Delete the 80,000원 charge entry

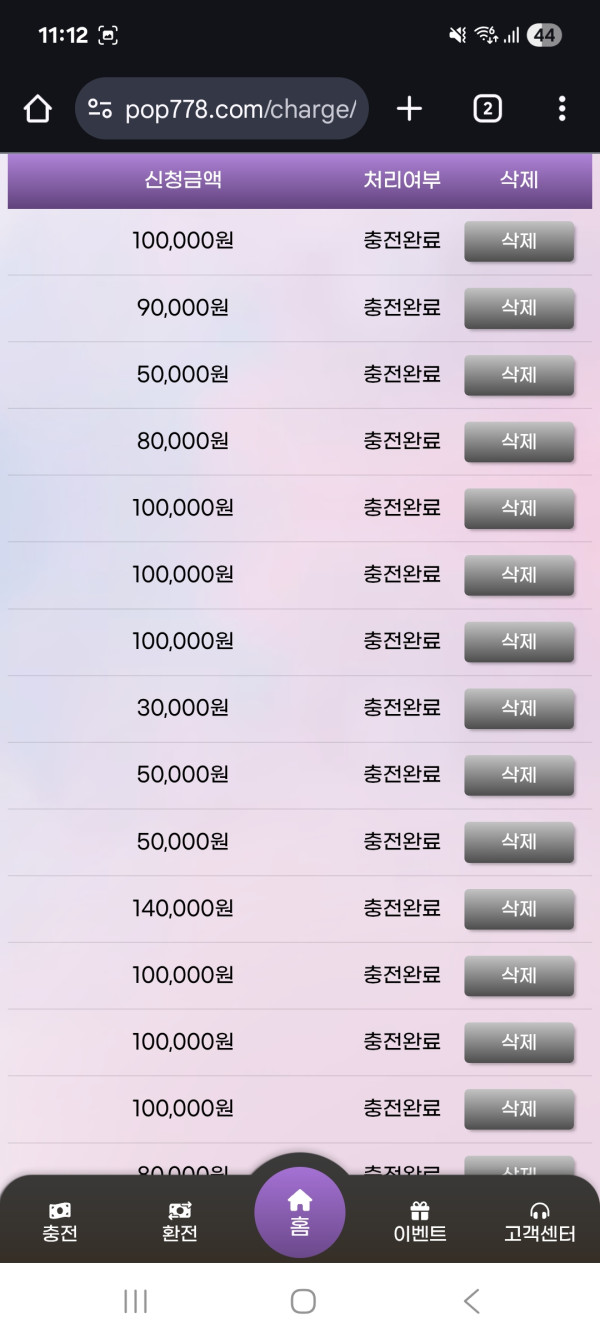(x=519, y=441)
